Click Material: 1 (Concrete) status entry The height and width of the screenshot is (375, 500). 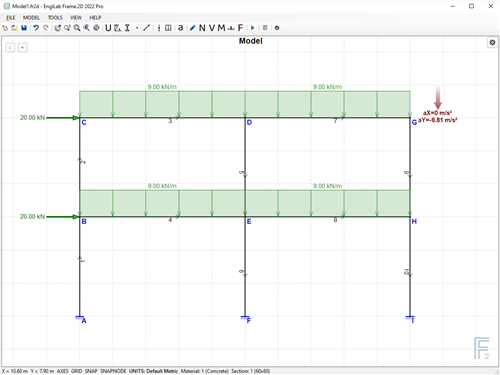coord(205,371)
